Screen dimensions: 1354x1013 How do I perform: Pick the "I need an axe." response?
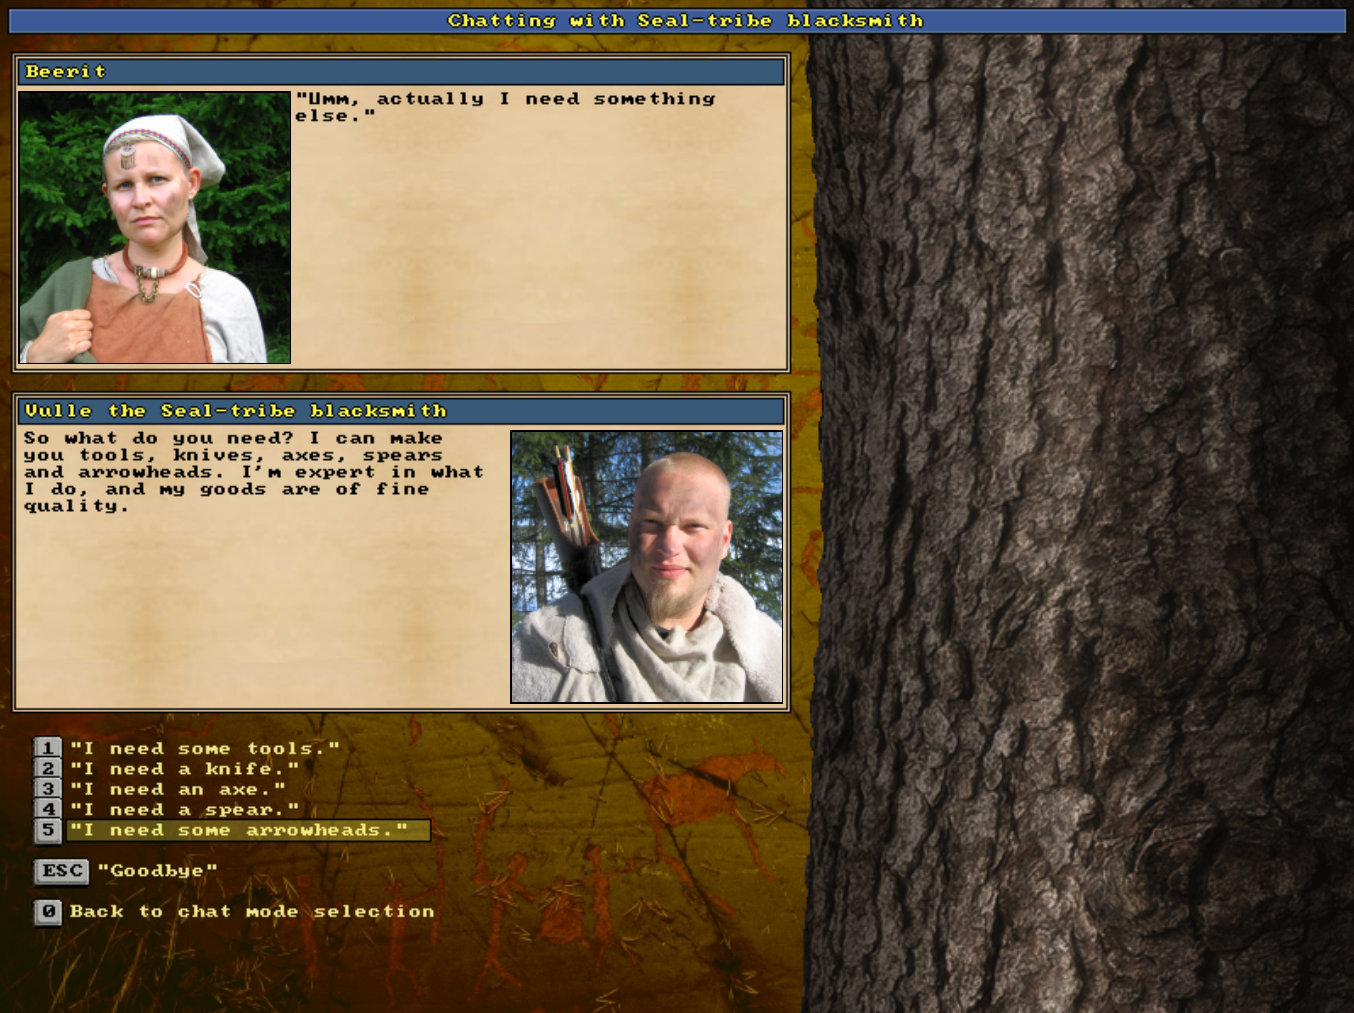(177, 790)
